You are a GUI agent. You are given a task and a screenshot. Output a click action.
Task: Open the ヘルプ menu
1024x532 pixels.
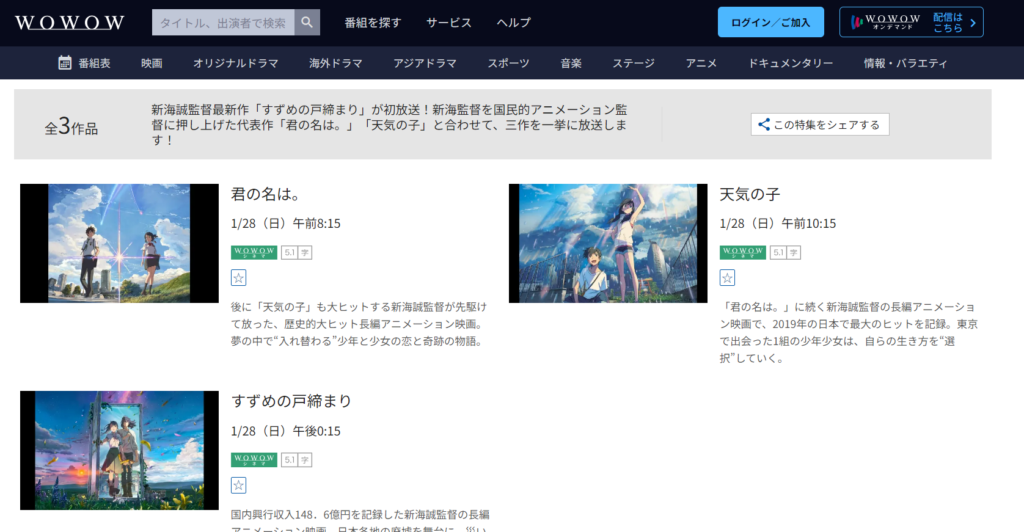point(513,23)
